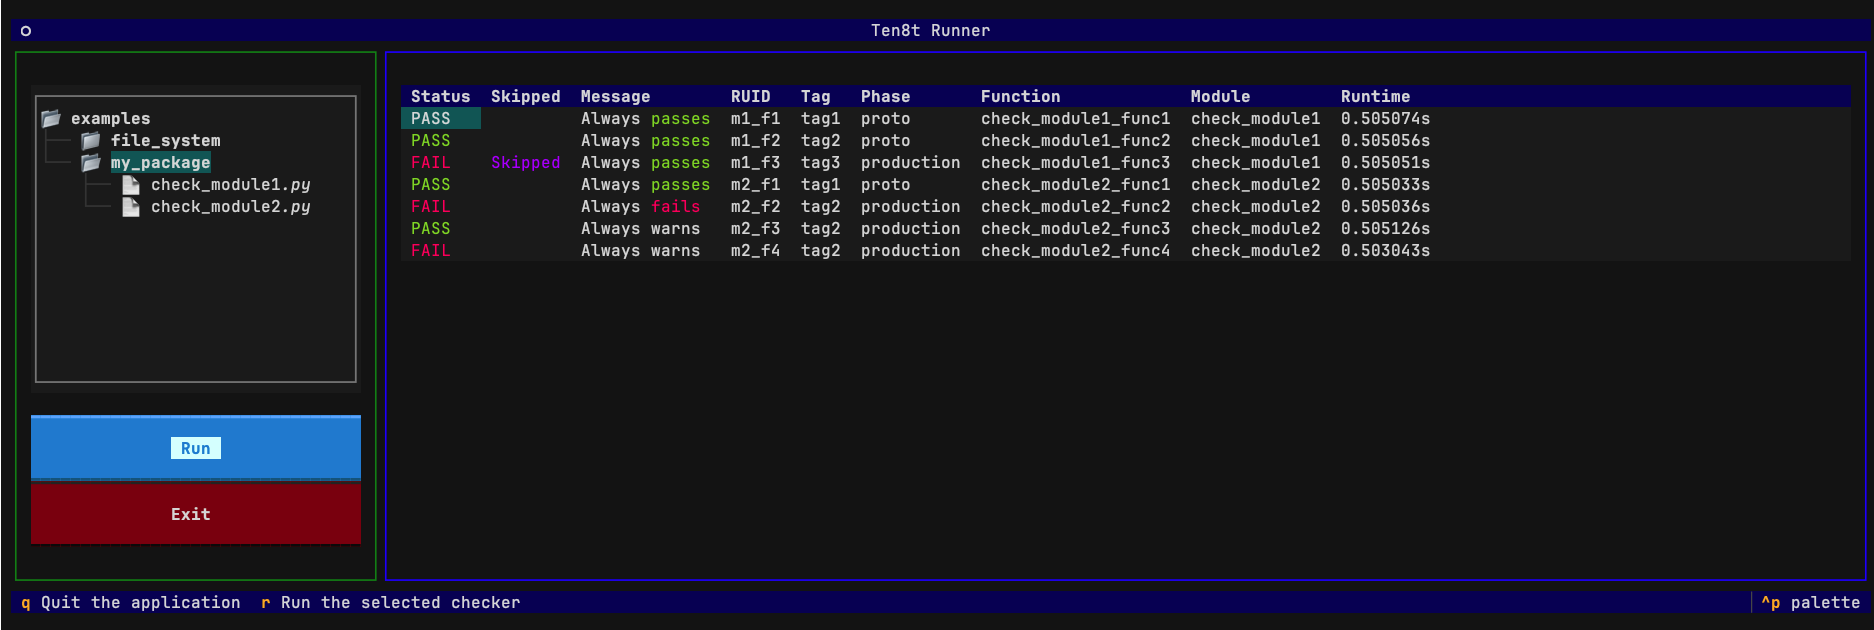Screen dimensions: 1874x630
Task: Click the file_system folder icon
Action: click(x=91, y=141)
